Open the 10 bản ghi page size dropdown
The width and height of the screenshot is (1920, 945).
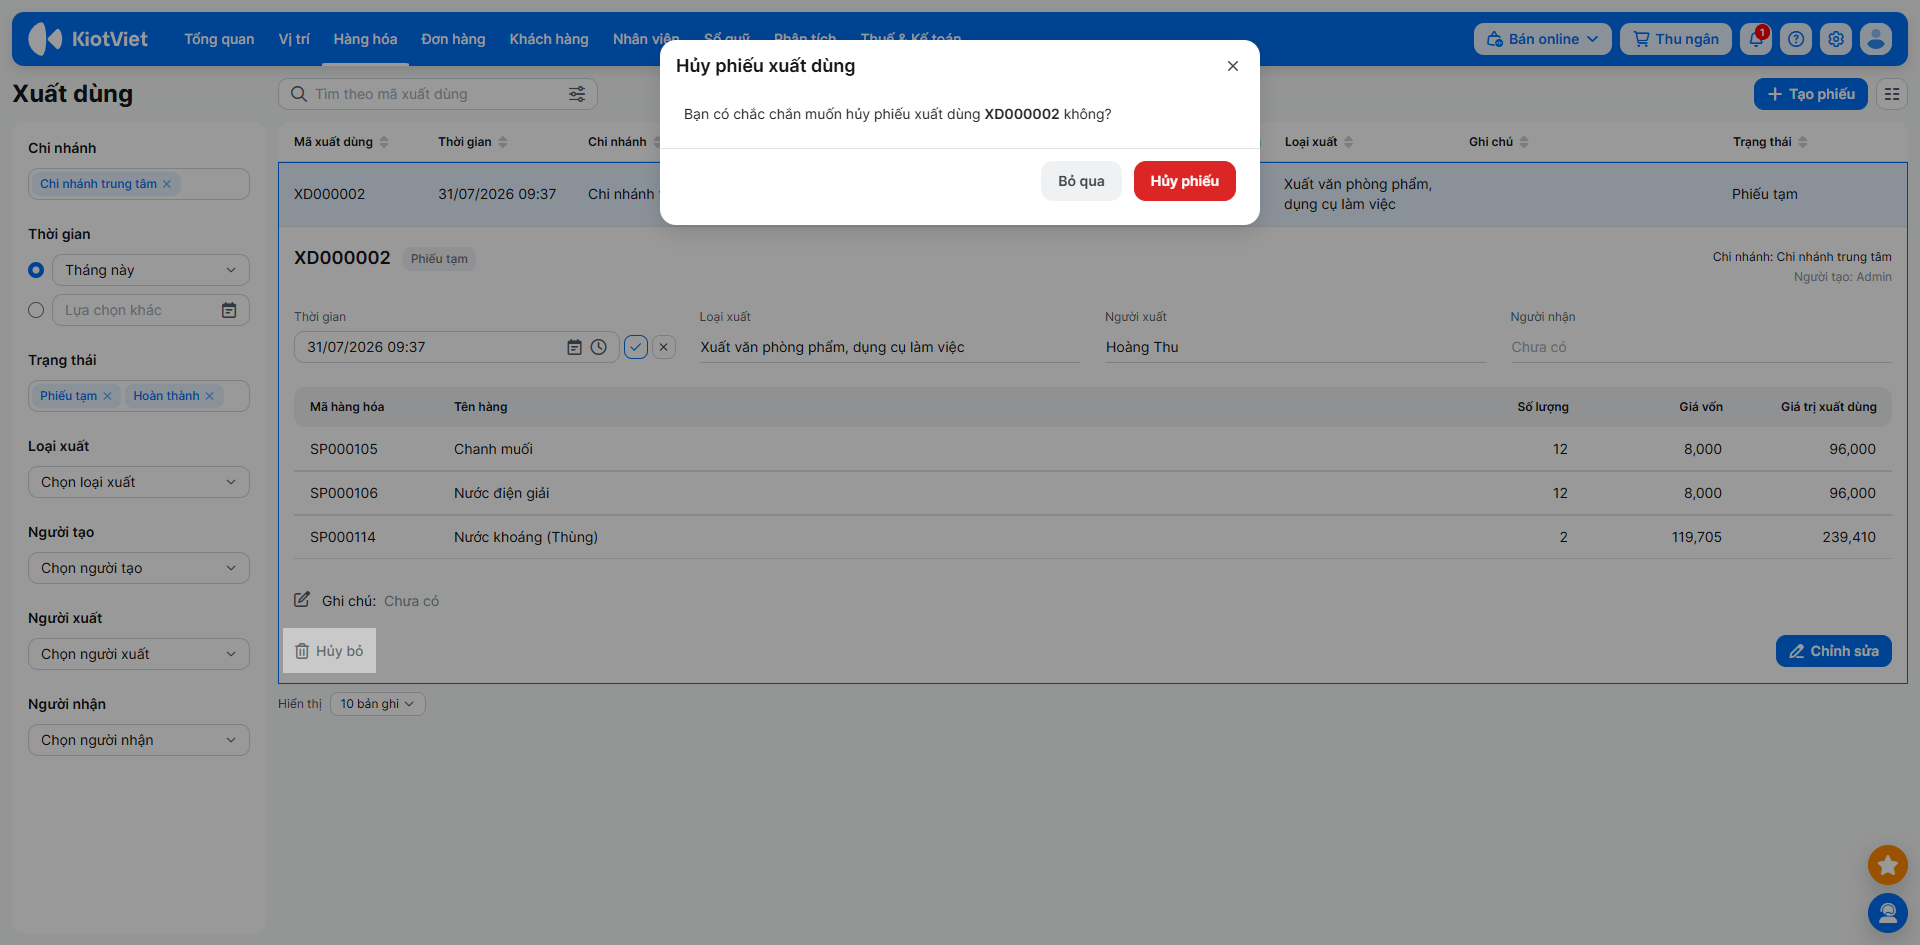[x=377, y=704]
